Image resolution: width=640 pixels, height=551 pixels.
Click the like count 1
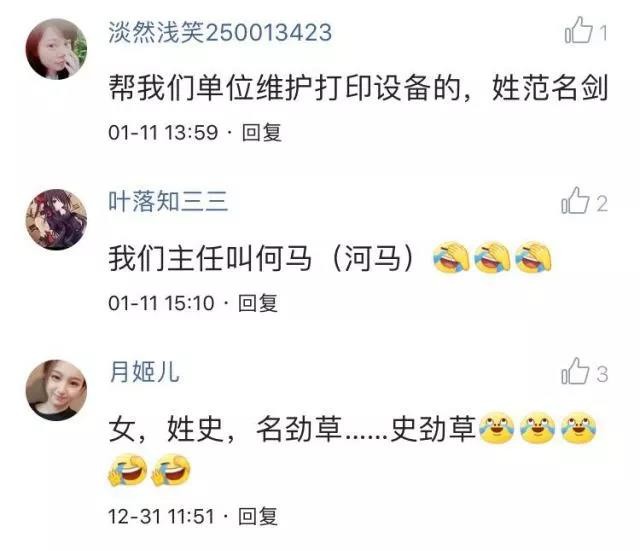tap(603, 33)
